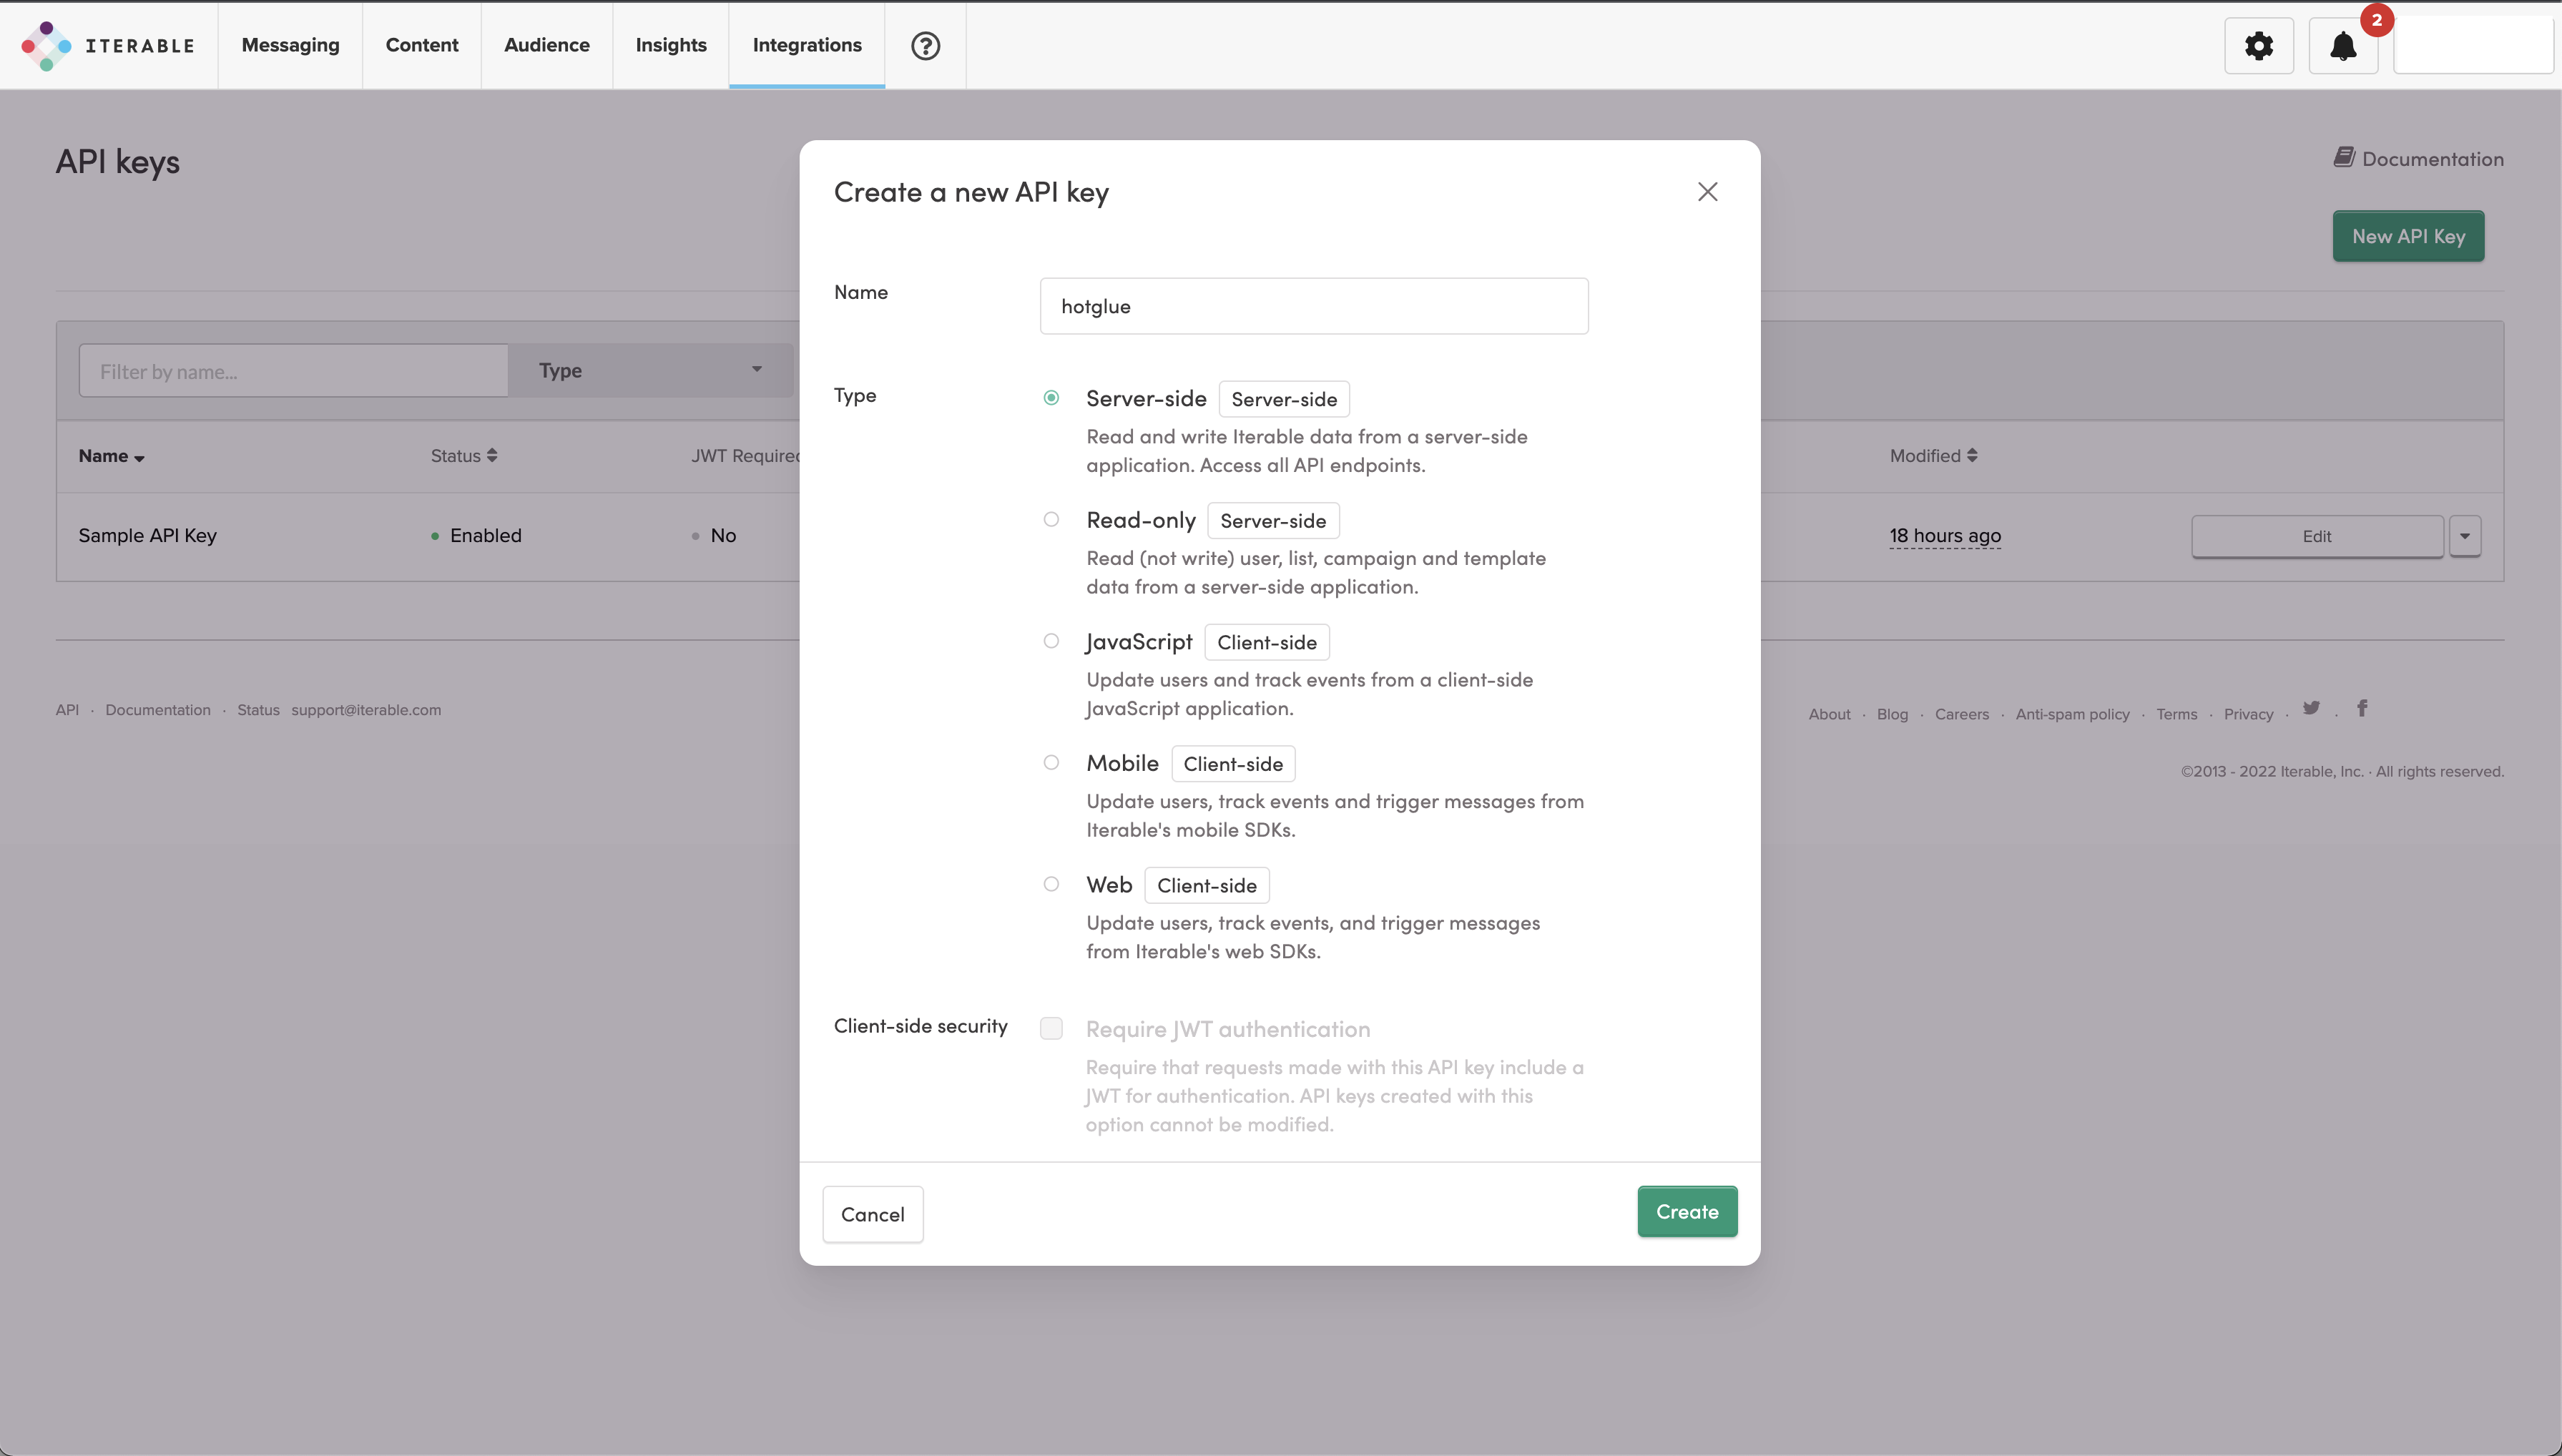Open the Audience menu
This screenshot has height=1456, width=2562.
coord(546,46)
